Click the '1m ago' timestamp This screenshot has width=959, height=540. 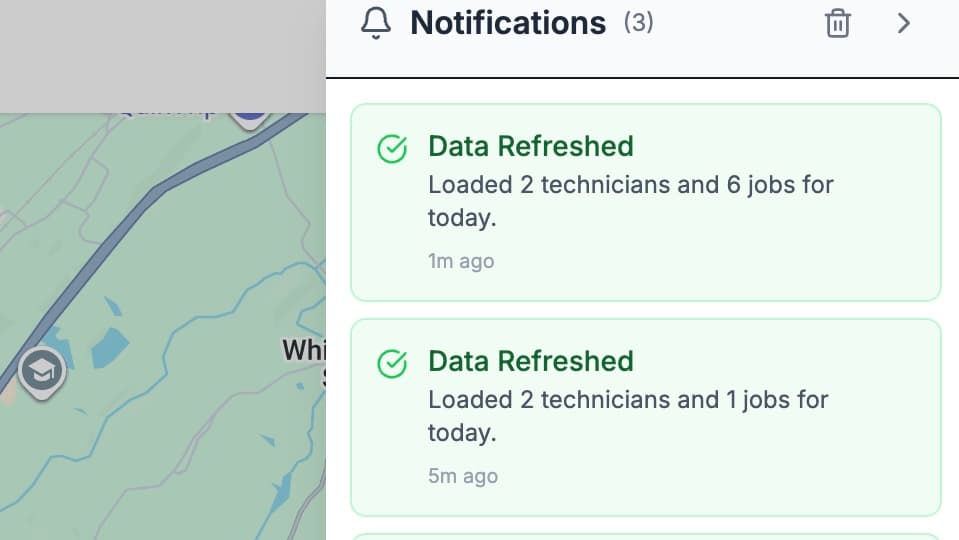pyautogui.click(x=461, y=261)
